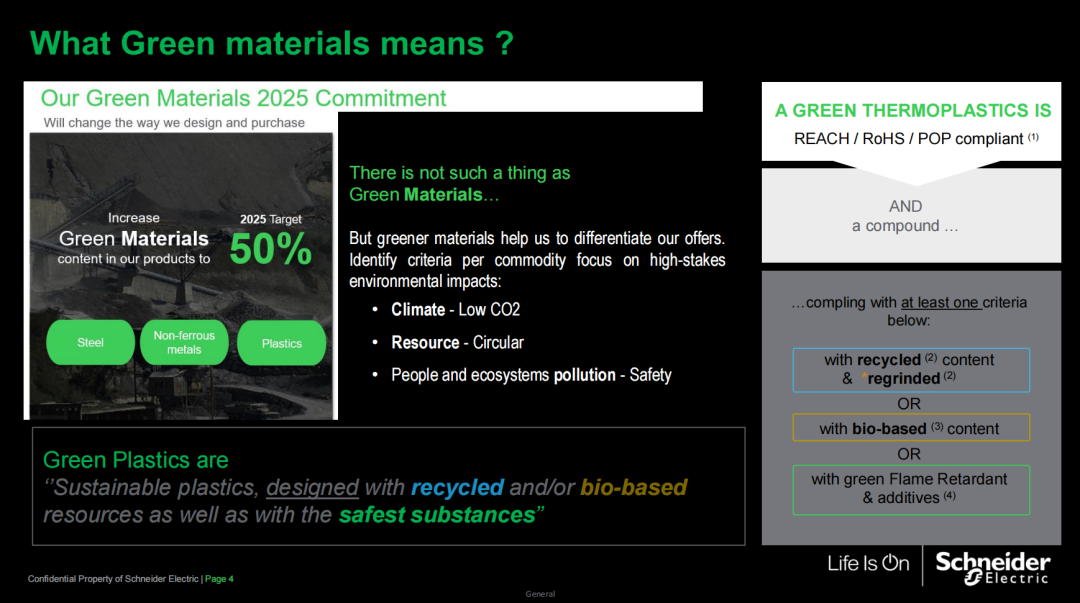Click the 'A GREEN THERMOPLASTICS IS' heading
The height and width of the screenshot is (603, 1080).
pos(912,111)
